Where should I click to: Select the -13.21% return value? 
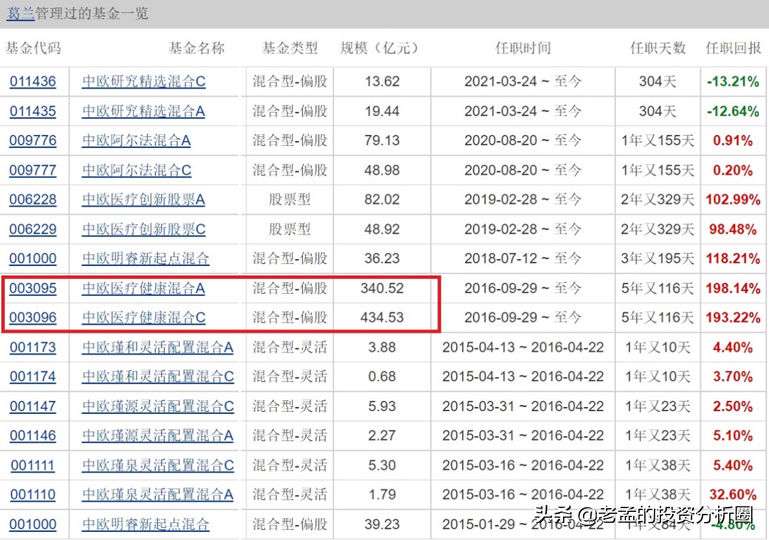(733, 81)
